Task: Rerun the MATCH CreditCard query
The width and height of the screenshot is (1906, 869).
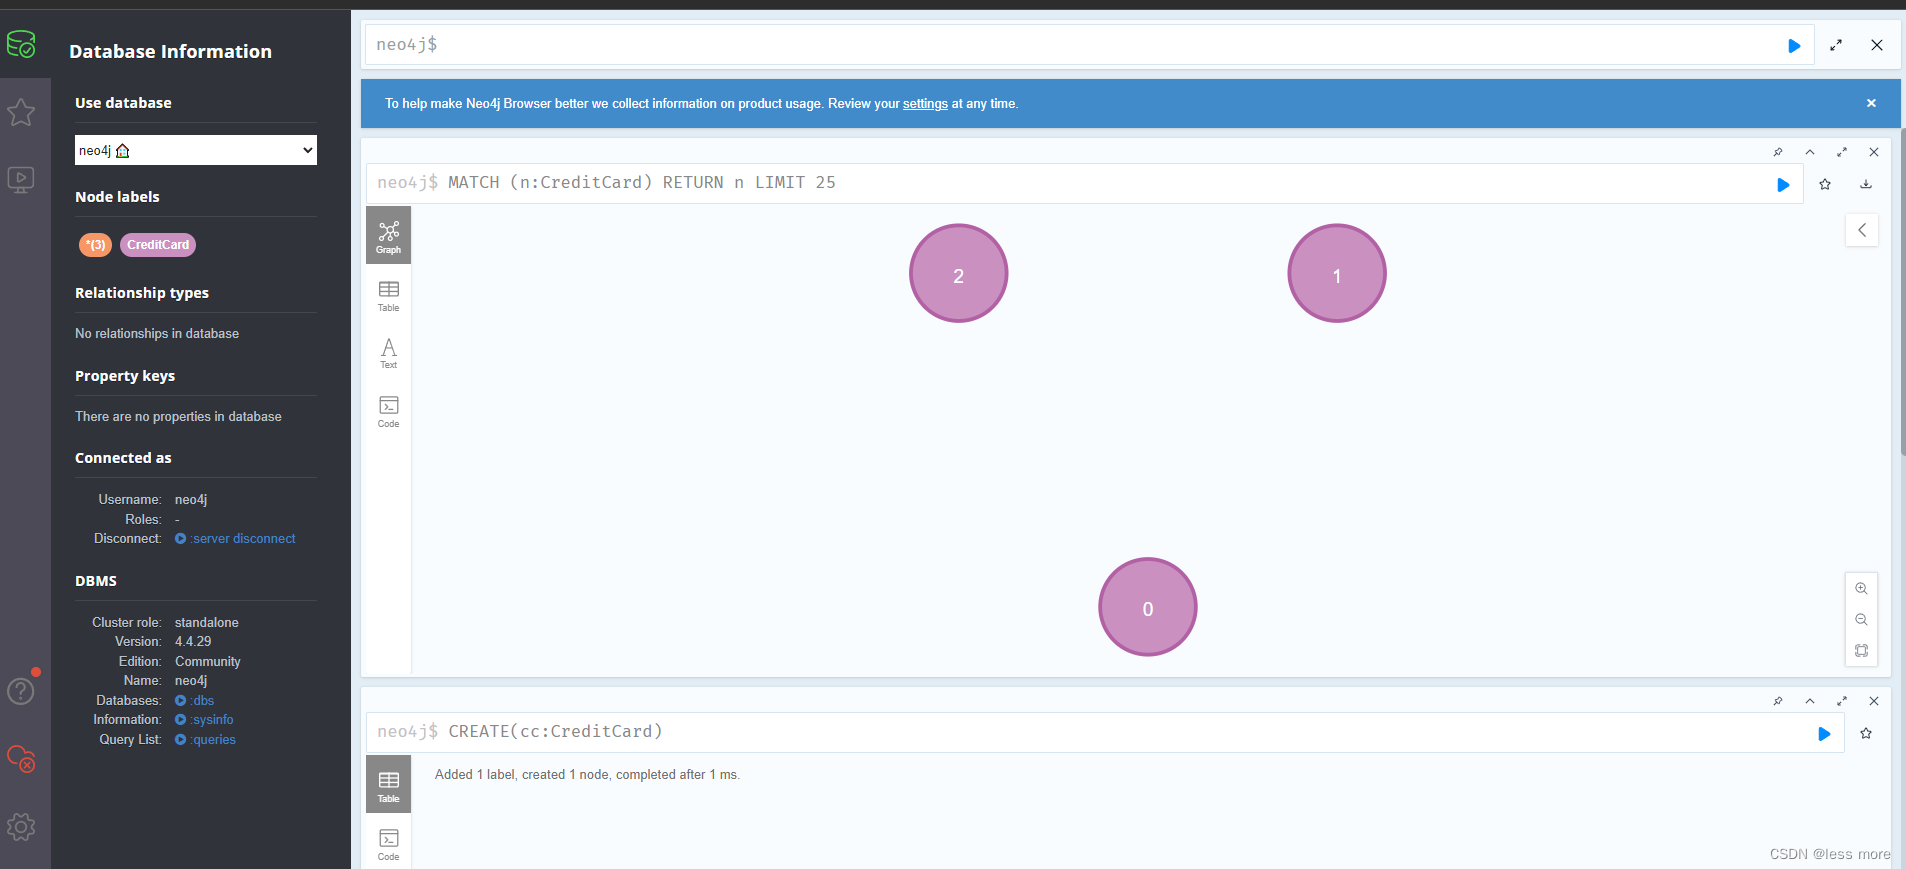Action: click(x=1783, y=185)
